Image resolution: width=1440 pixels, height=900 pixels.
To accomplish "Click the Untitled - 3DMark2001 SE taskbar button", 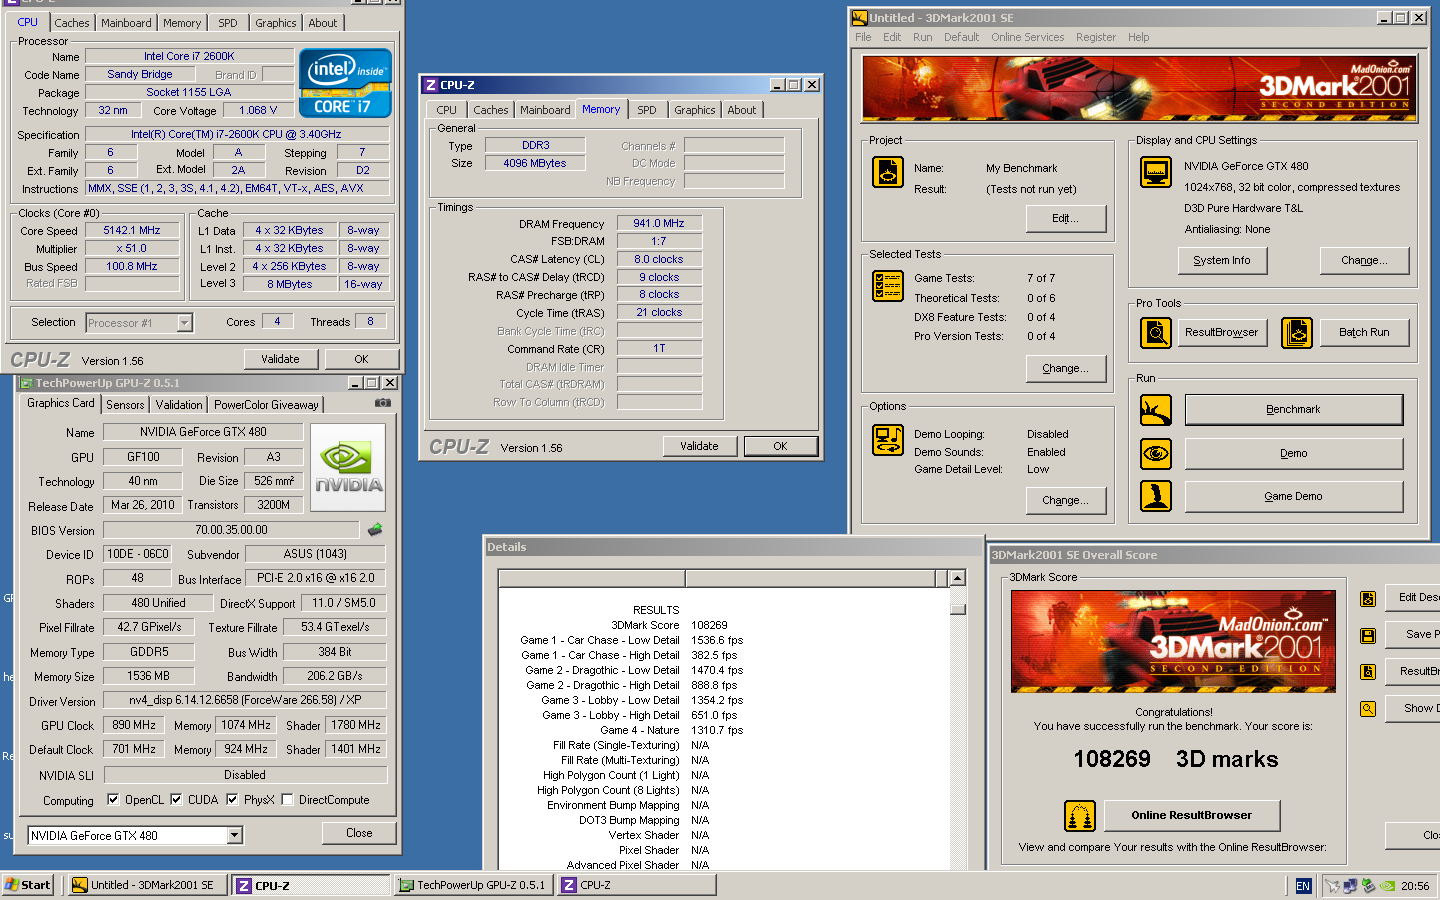I will (x=148, y=885).
